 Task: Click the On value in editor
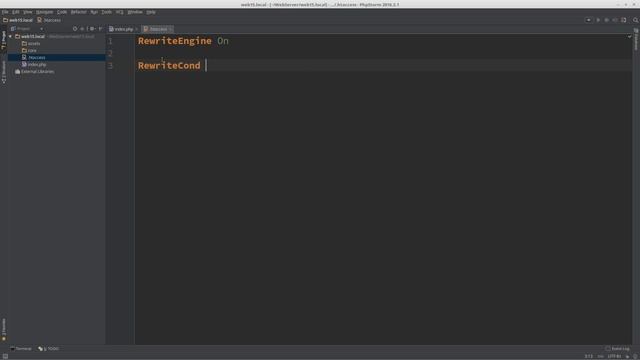[223, 41]
